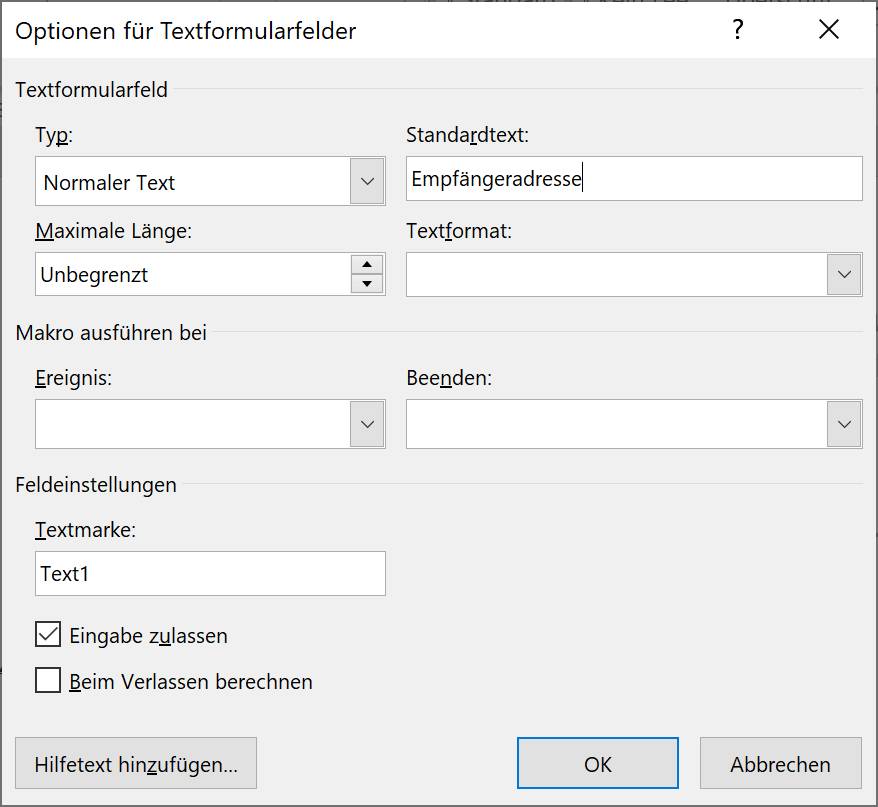This screenshot has width=878, height=807.
Task: Uncheck Eingabe zulassen checkbox
Action: tap(48, 635)
